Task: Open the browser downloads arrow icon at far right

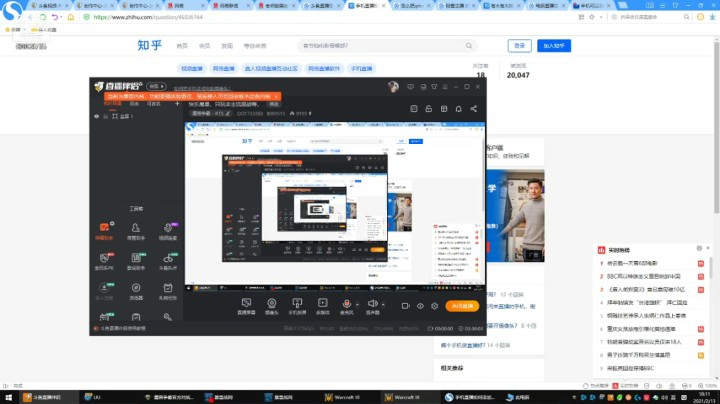Action: pyautogui.click(x=712, y=17)
